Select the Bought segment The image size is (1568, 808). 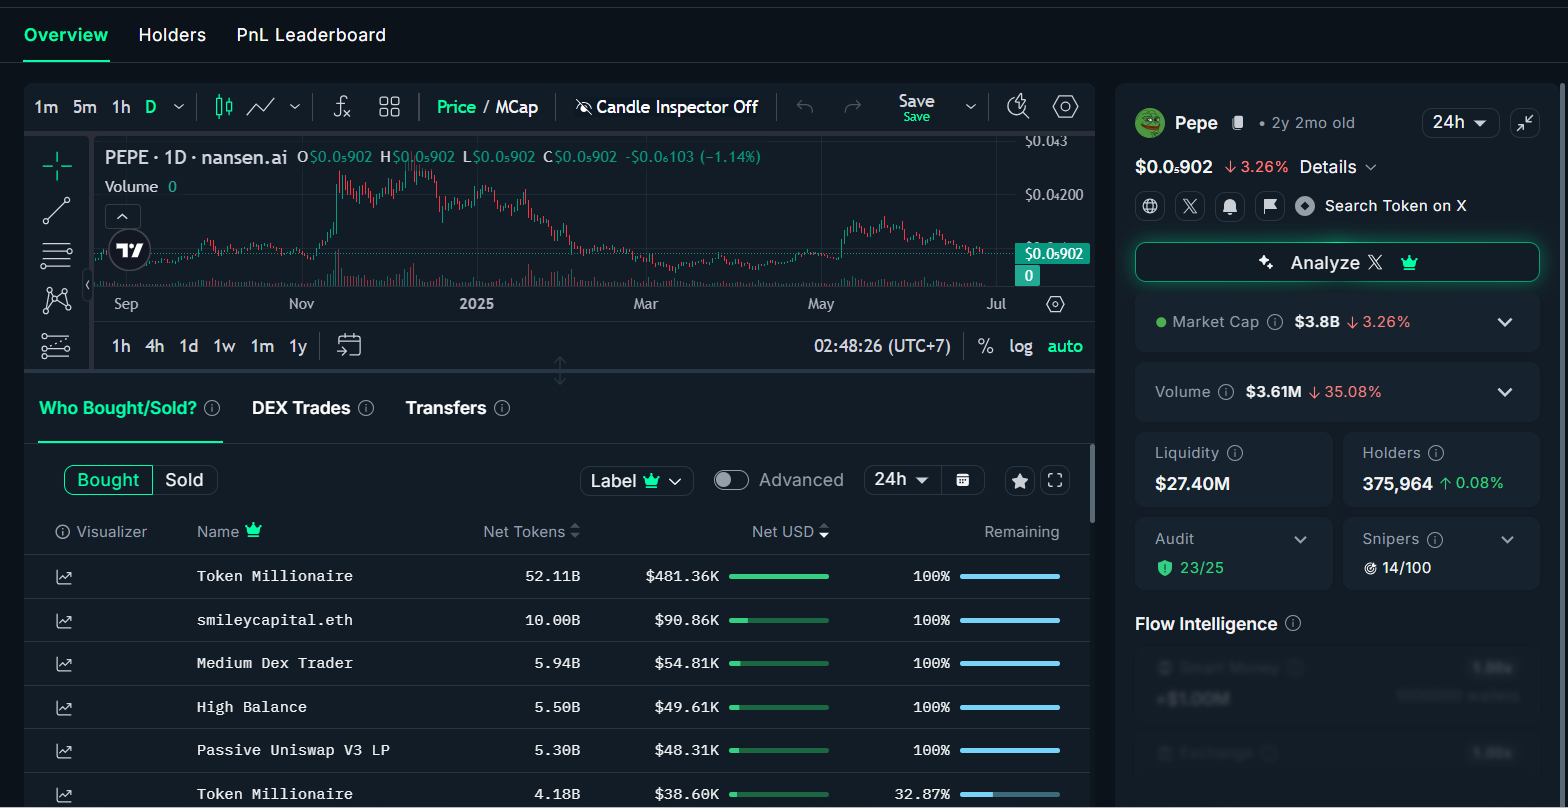point(108,480)
